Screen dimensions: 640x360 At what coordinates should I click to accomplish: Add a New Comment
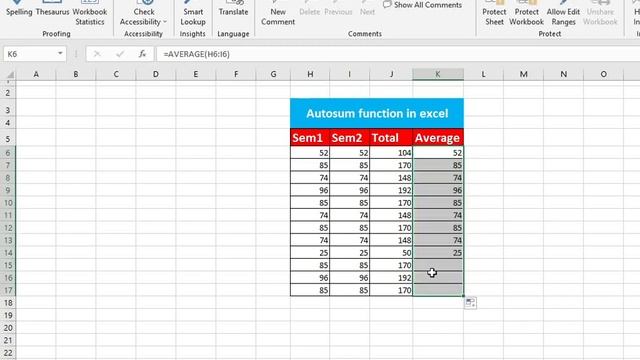click(278, 13)
